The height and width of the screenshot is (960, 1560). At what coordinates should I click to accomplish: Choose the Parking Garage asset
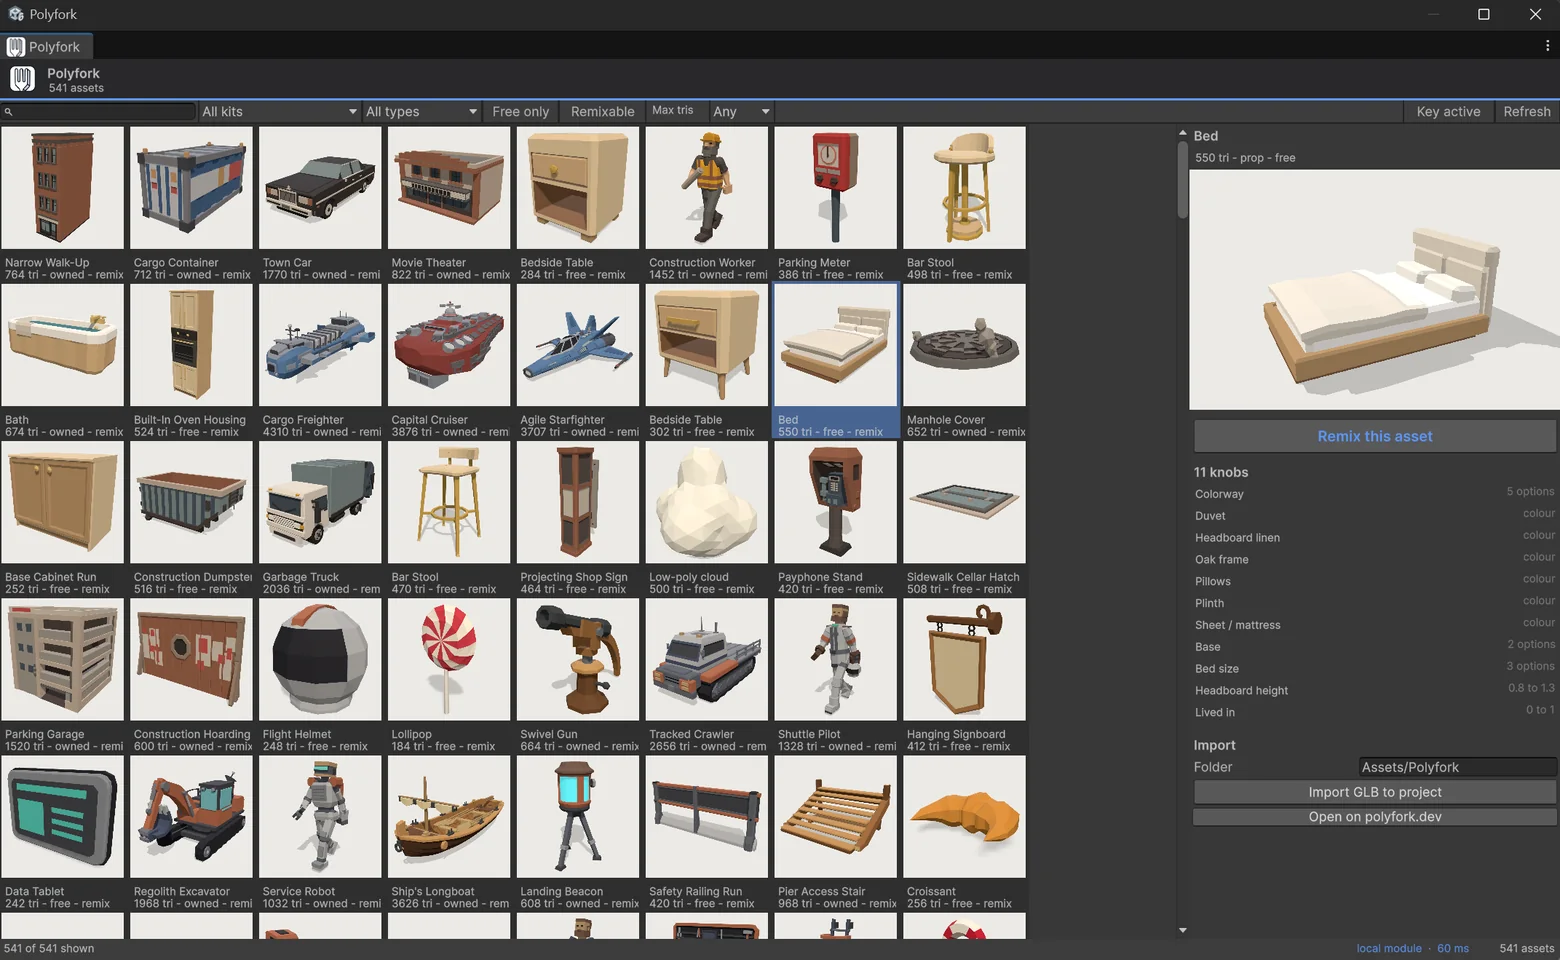coord(63,659)
